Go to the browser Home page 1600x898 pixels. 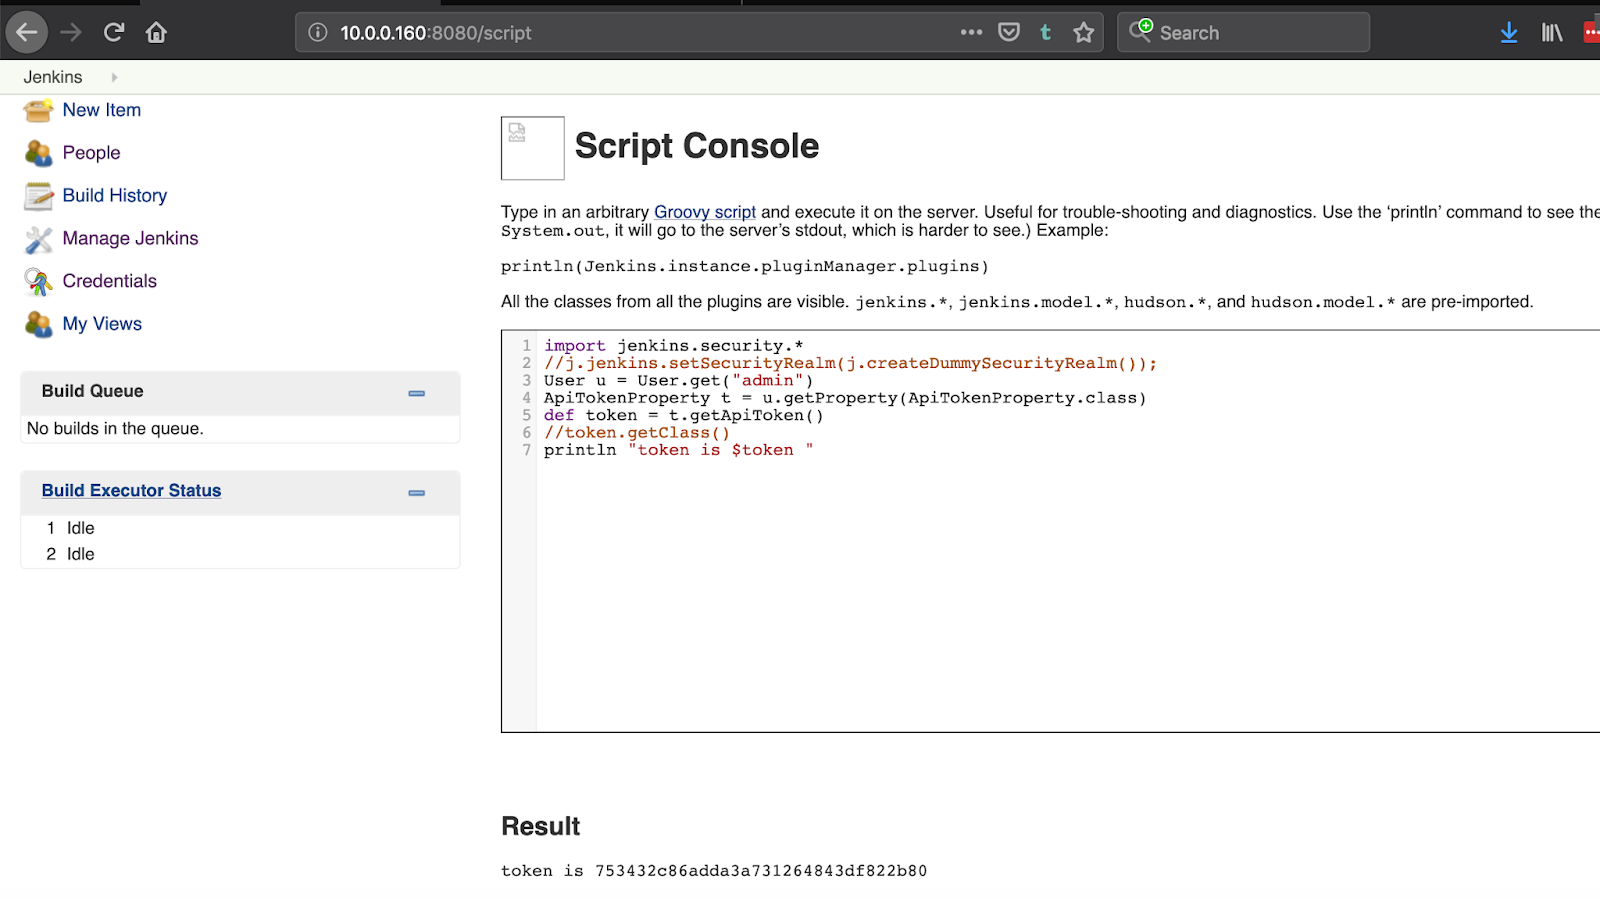156,32
